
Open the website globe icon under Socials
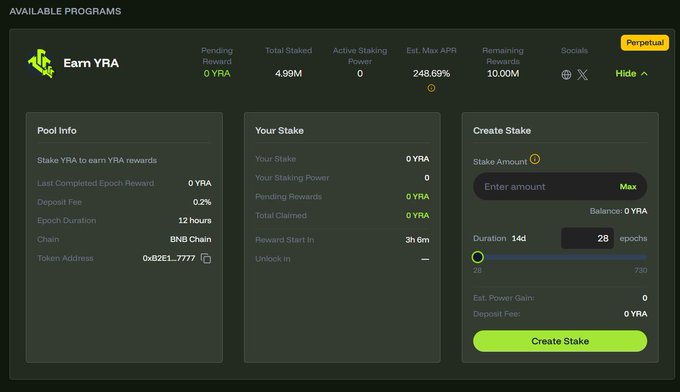coord(566,75)
